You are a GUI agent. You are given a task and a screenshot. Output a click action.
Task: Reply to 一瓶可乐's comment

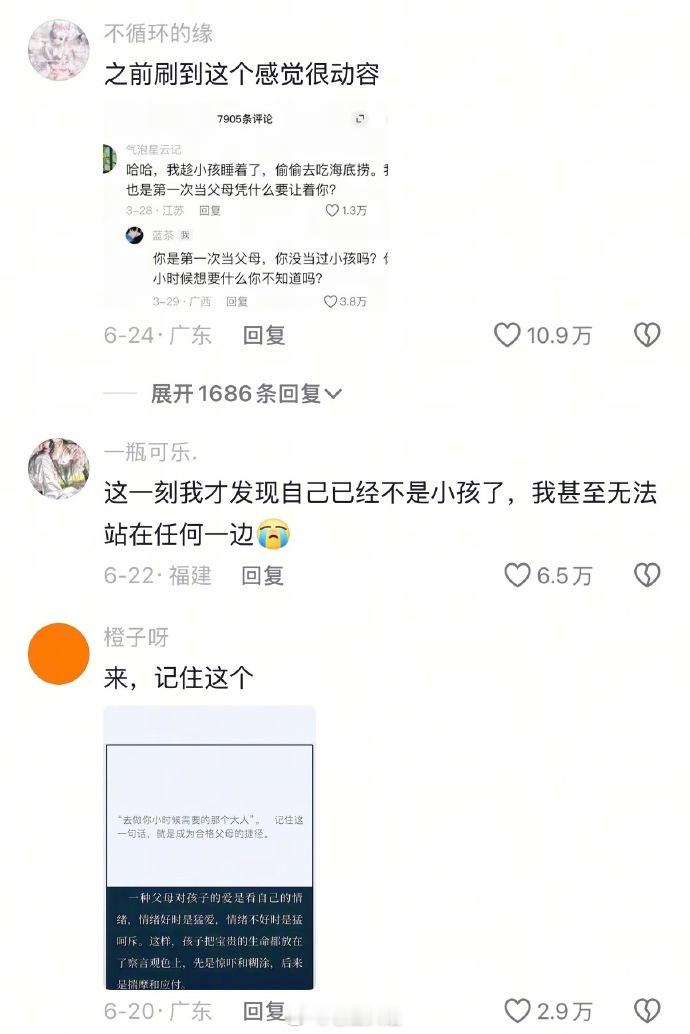coord(263,575)
